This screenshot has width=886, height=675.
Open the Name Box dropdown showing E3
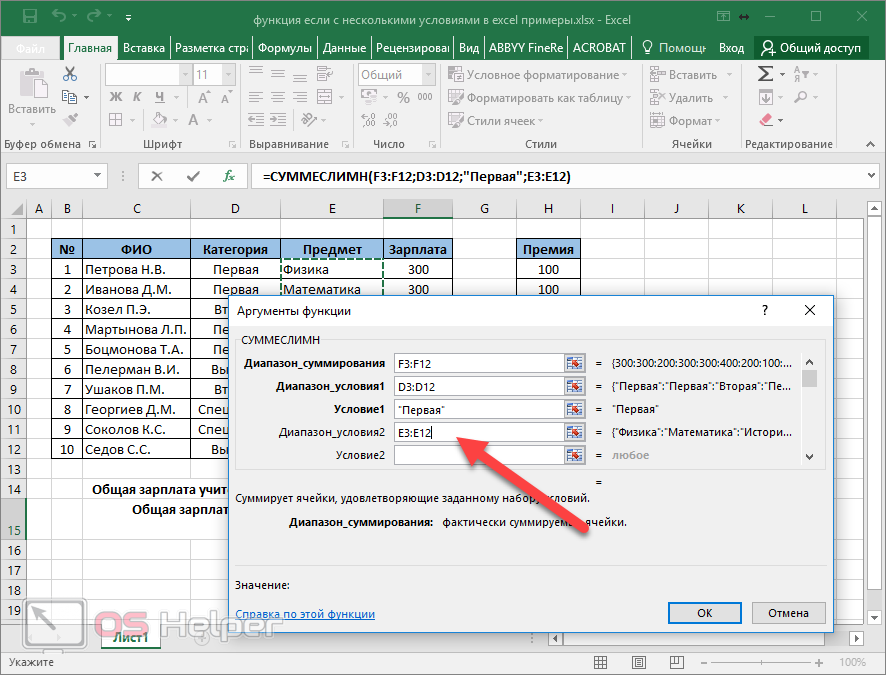[x=97, y=176]
